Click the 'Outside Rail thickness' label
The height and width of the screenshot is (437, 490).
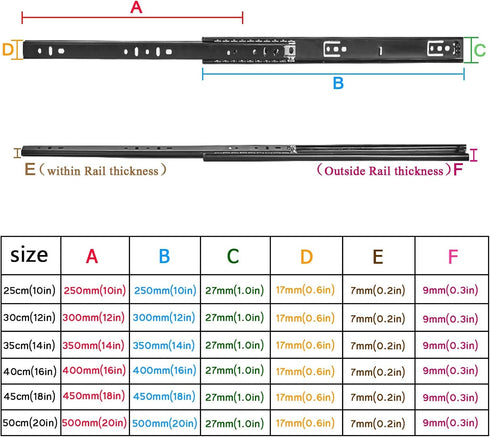pos(384,170)
